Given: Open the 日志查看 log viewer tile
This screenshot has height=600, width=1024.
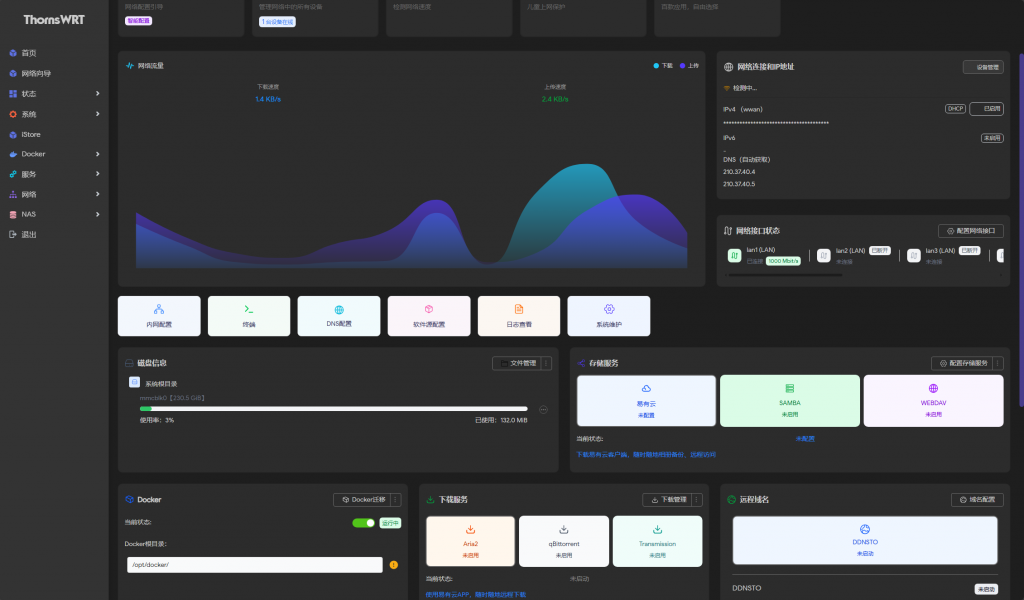Looking at the screenshot, I should [518, 315].
